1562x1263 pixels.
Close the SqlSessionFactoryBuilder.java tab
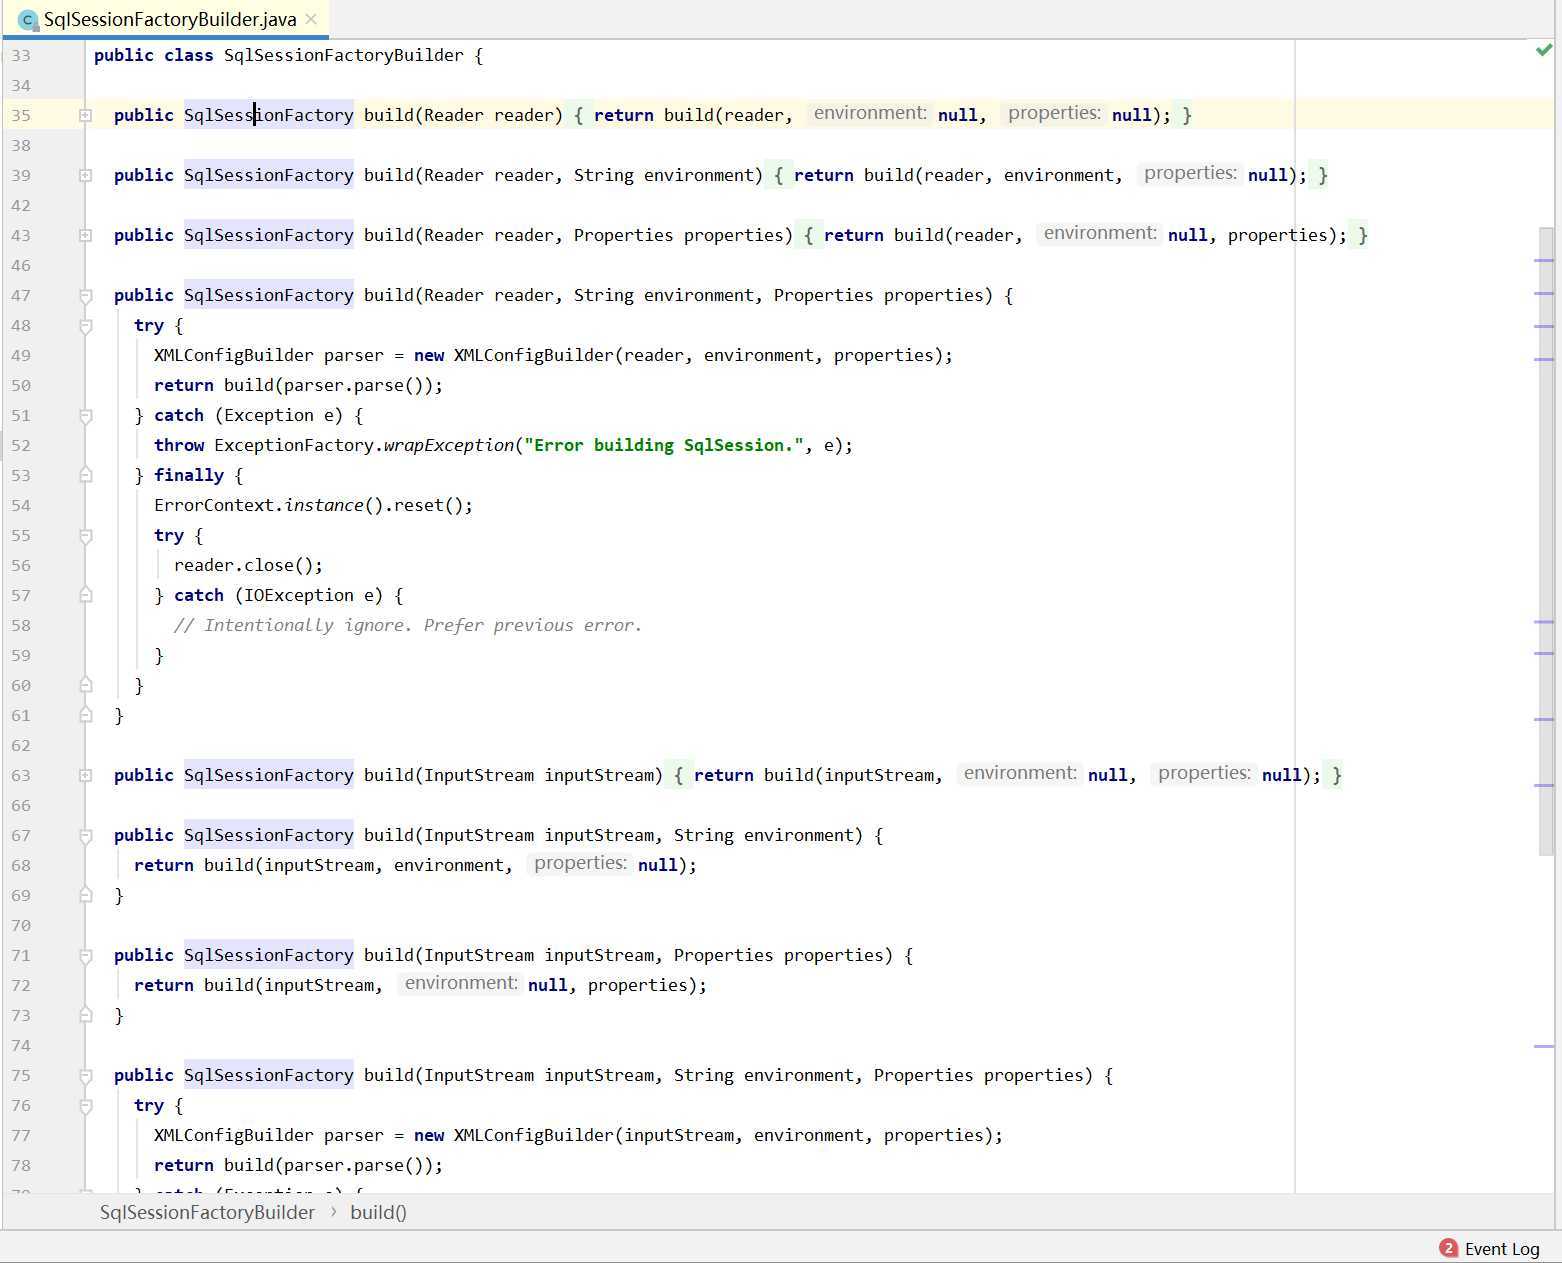(x=311, y=19)
